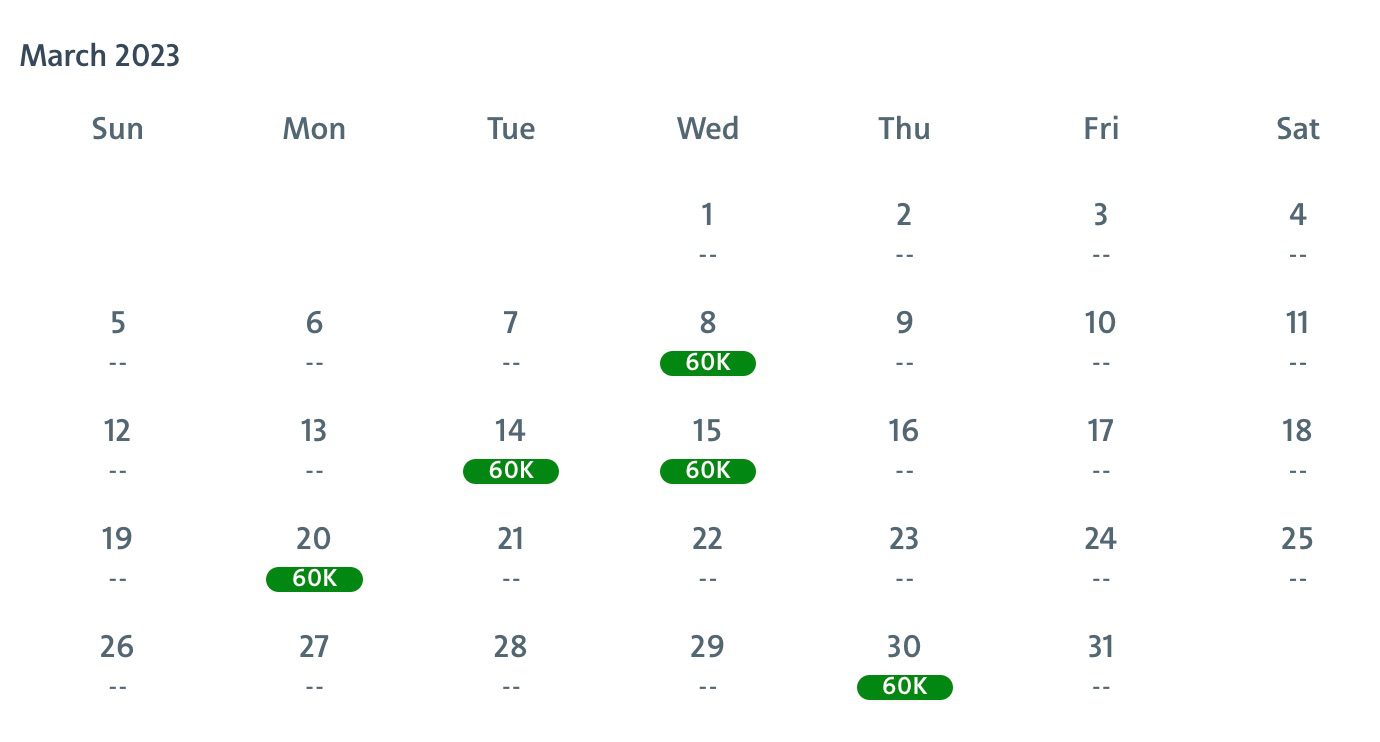Select March 1 on the calendar
The height and width of the screenshot is (742, 1380).
707,214
